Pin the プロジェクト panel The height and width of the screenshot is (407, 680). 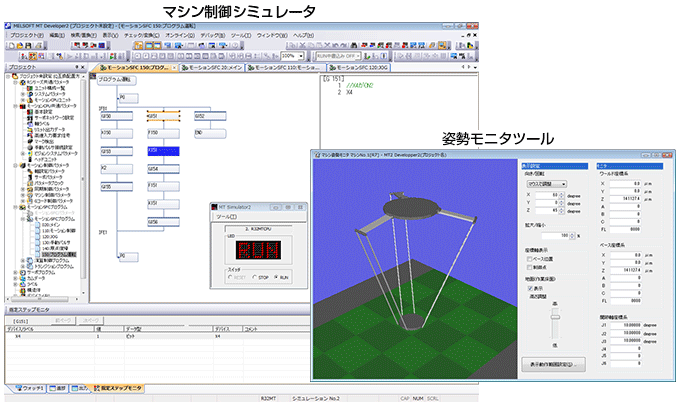click(x=77, y=67)
